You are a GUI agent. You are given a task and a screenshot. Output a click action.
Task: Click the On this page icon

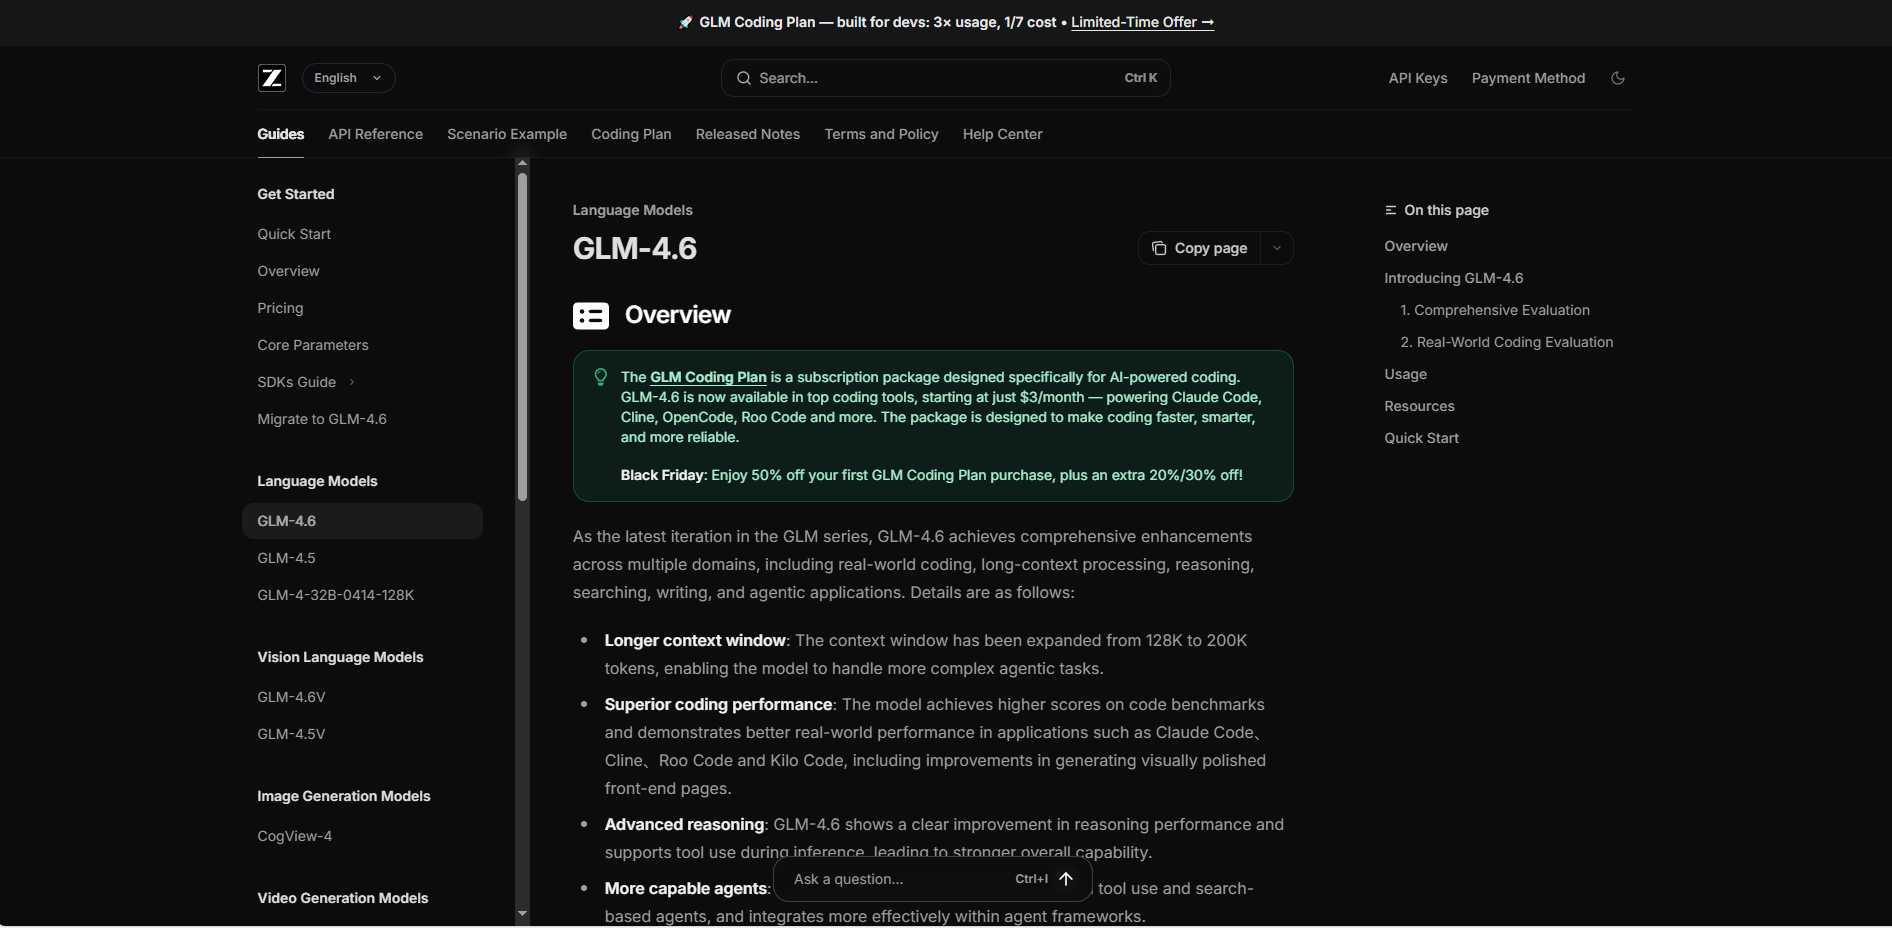tap(1390, 210)
